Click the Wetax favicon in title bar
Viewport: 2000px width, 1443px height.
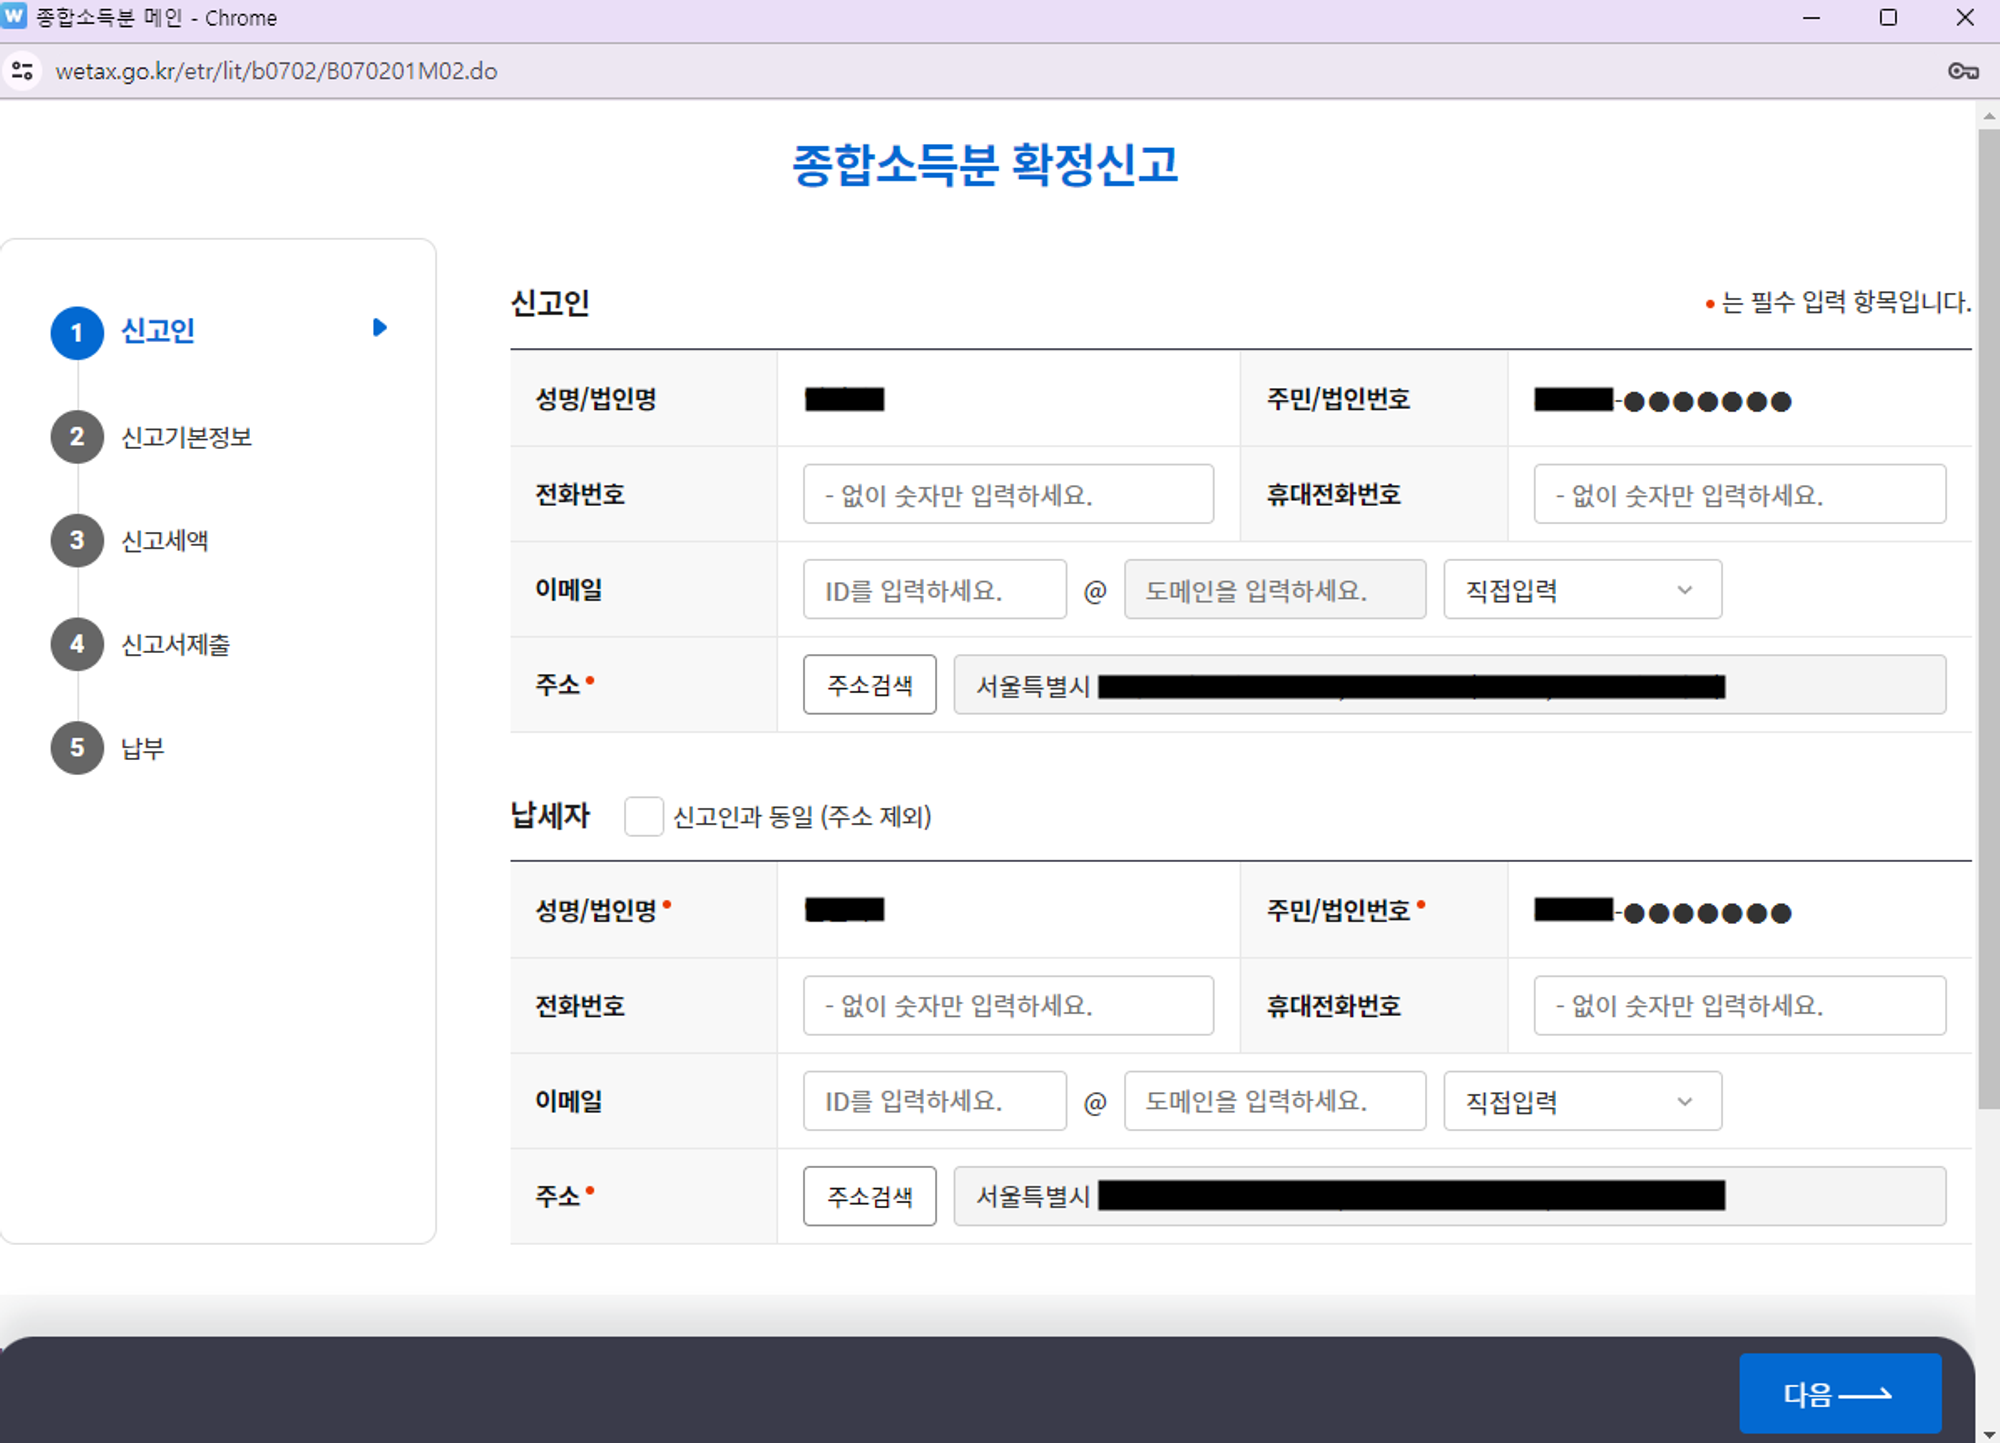[14, 17]
